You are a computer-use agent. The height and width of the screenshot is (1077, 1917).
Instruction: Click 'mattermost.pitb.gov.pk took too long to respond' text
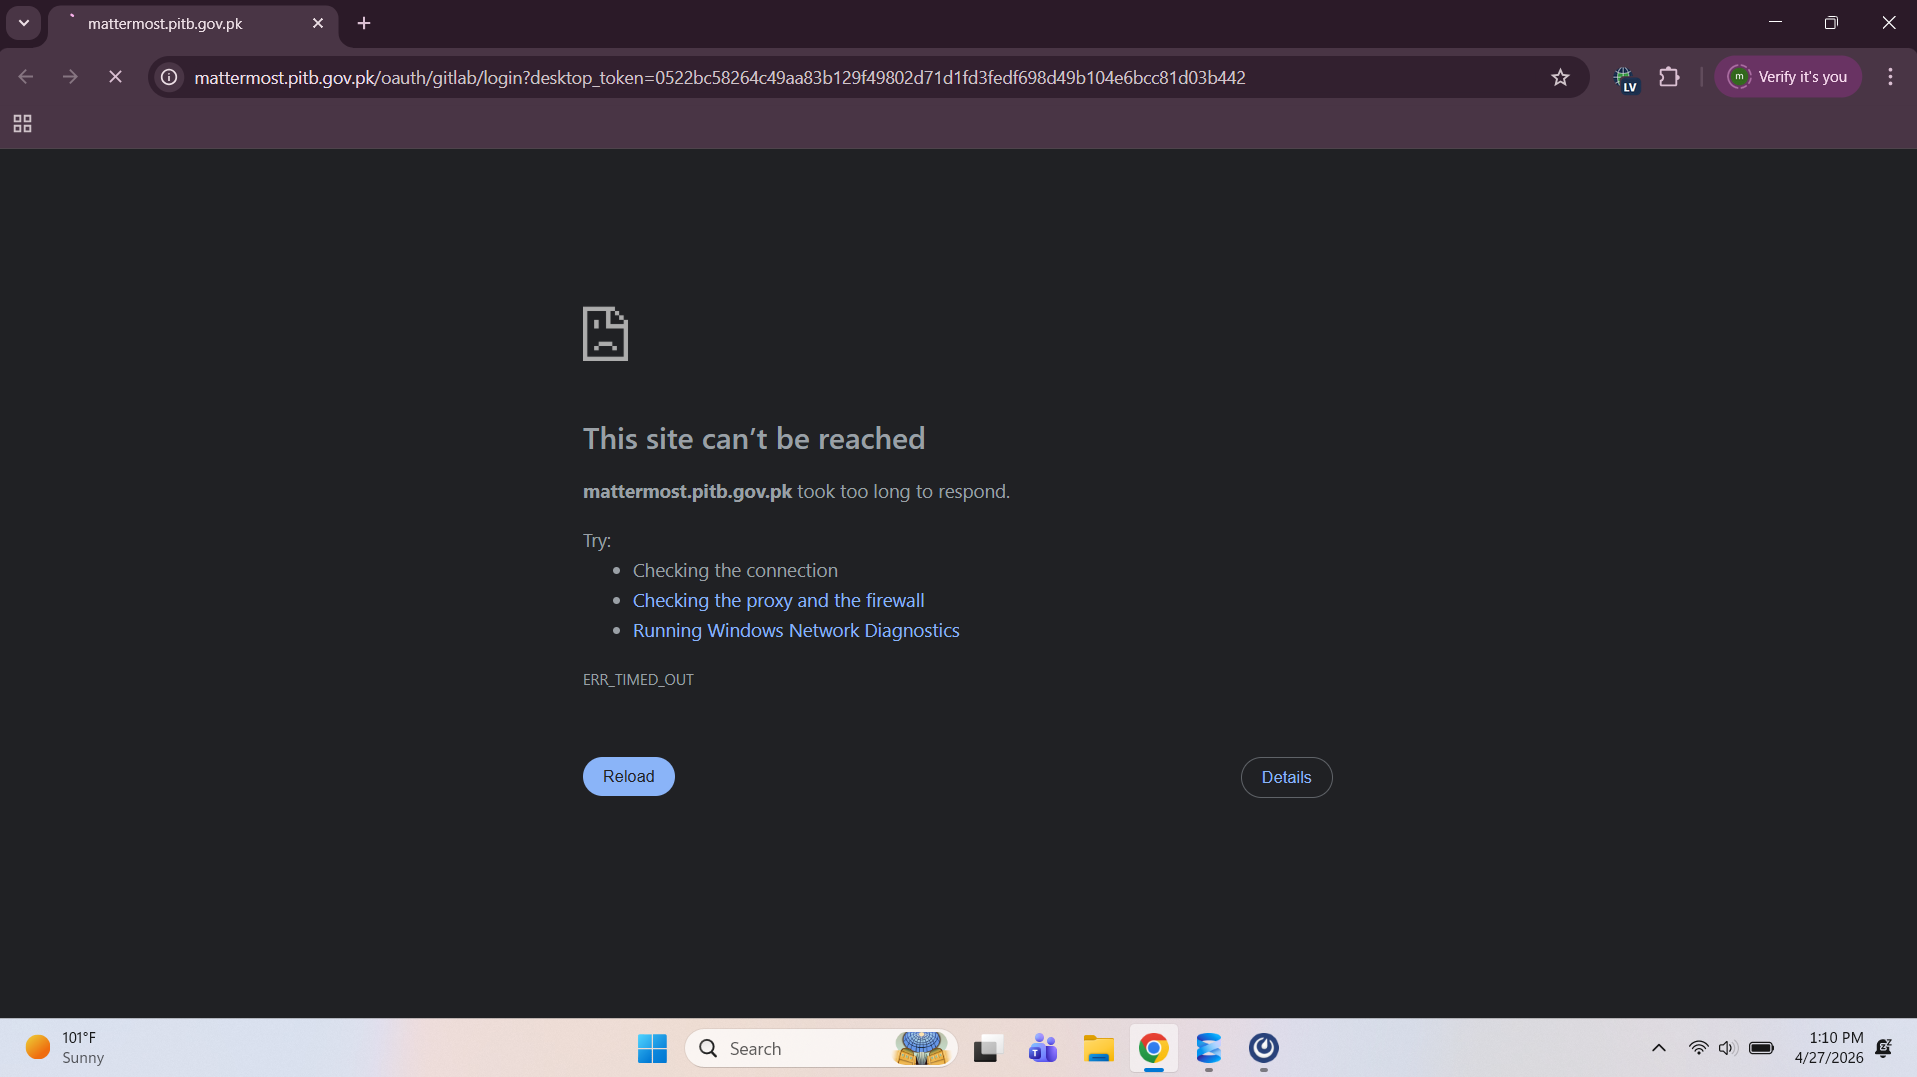coord(796,491)
